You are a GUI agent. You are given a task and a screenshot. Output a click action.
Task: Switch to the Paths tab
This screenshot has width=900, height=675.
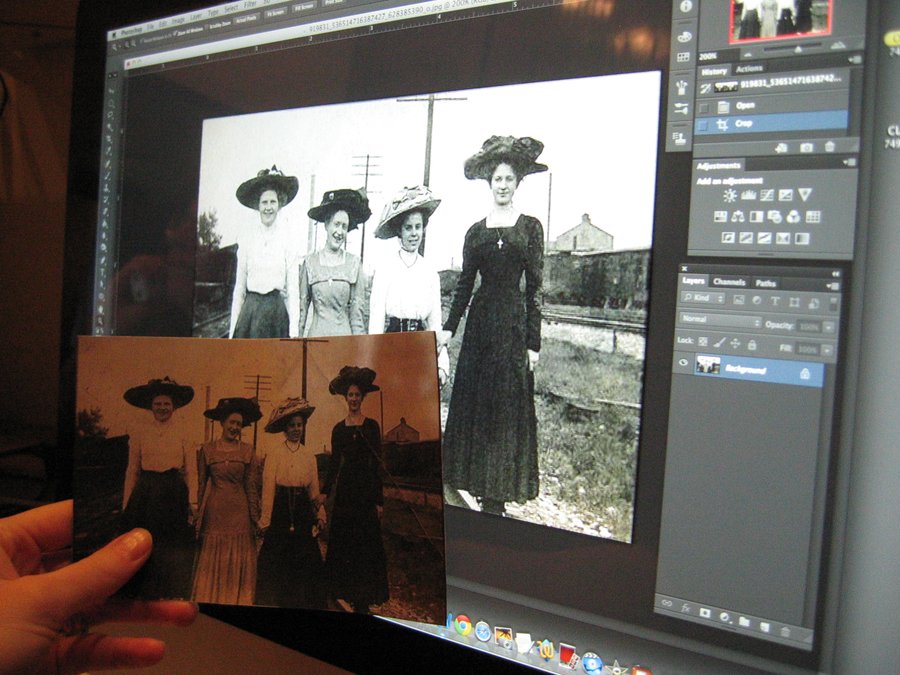(x=765, y=283)
